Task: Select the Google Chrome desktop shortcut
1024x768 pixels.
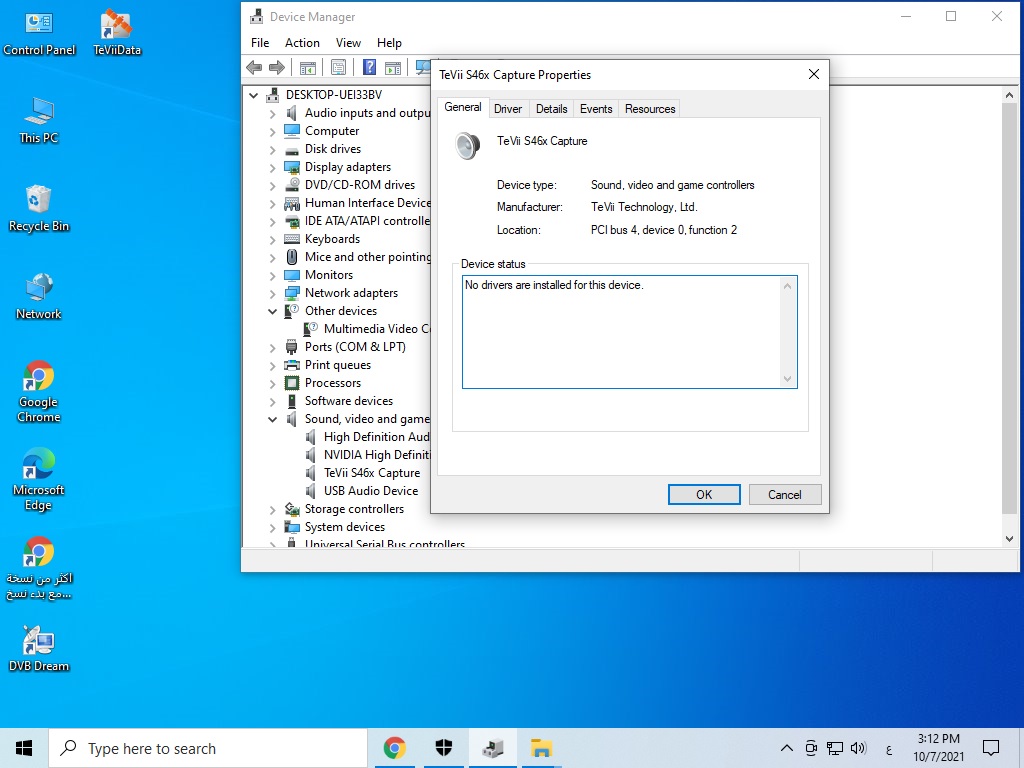Action: [x=39, y=392]
